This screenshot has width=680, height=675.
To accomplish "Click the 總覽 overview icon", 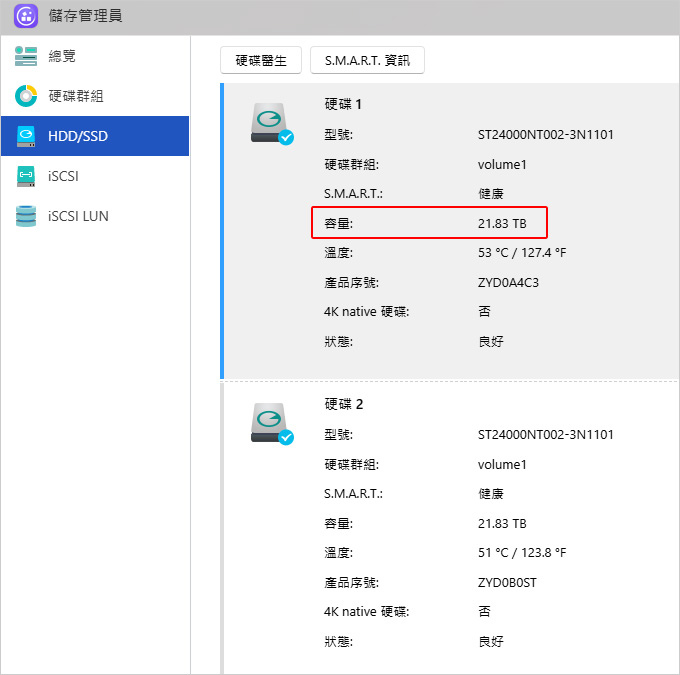I will pyautogui.click(x=26, y=56).
